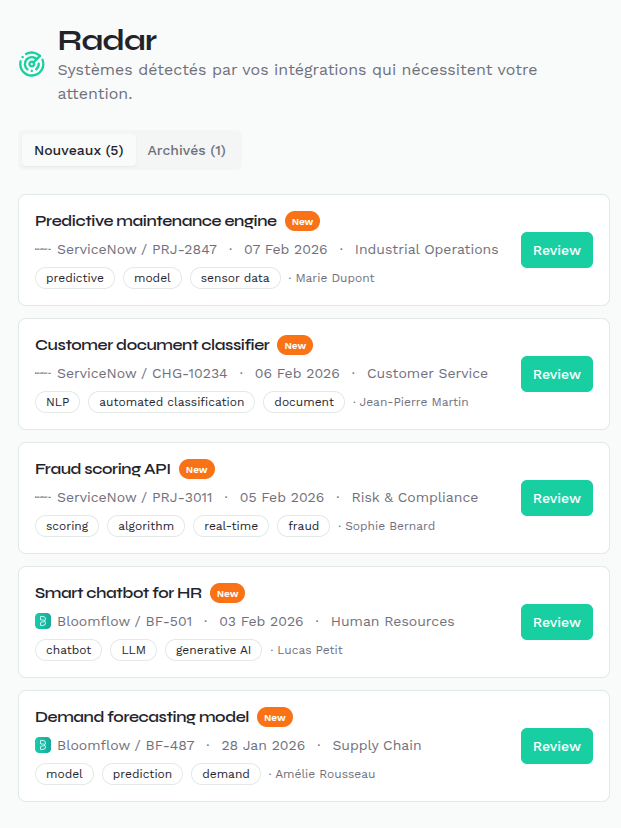Review the Predictive maintenance engine
The image size is (621, 828).
556,250
